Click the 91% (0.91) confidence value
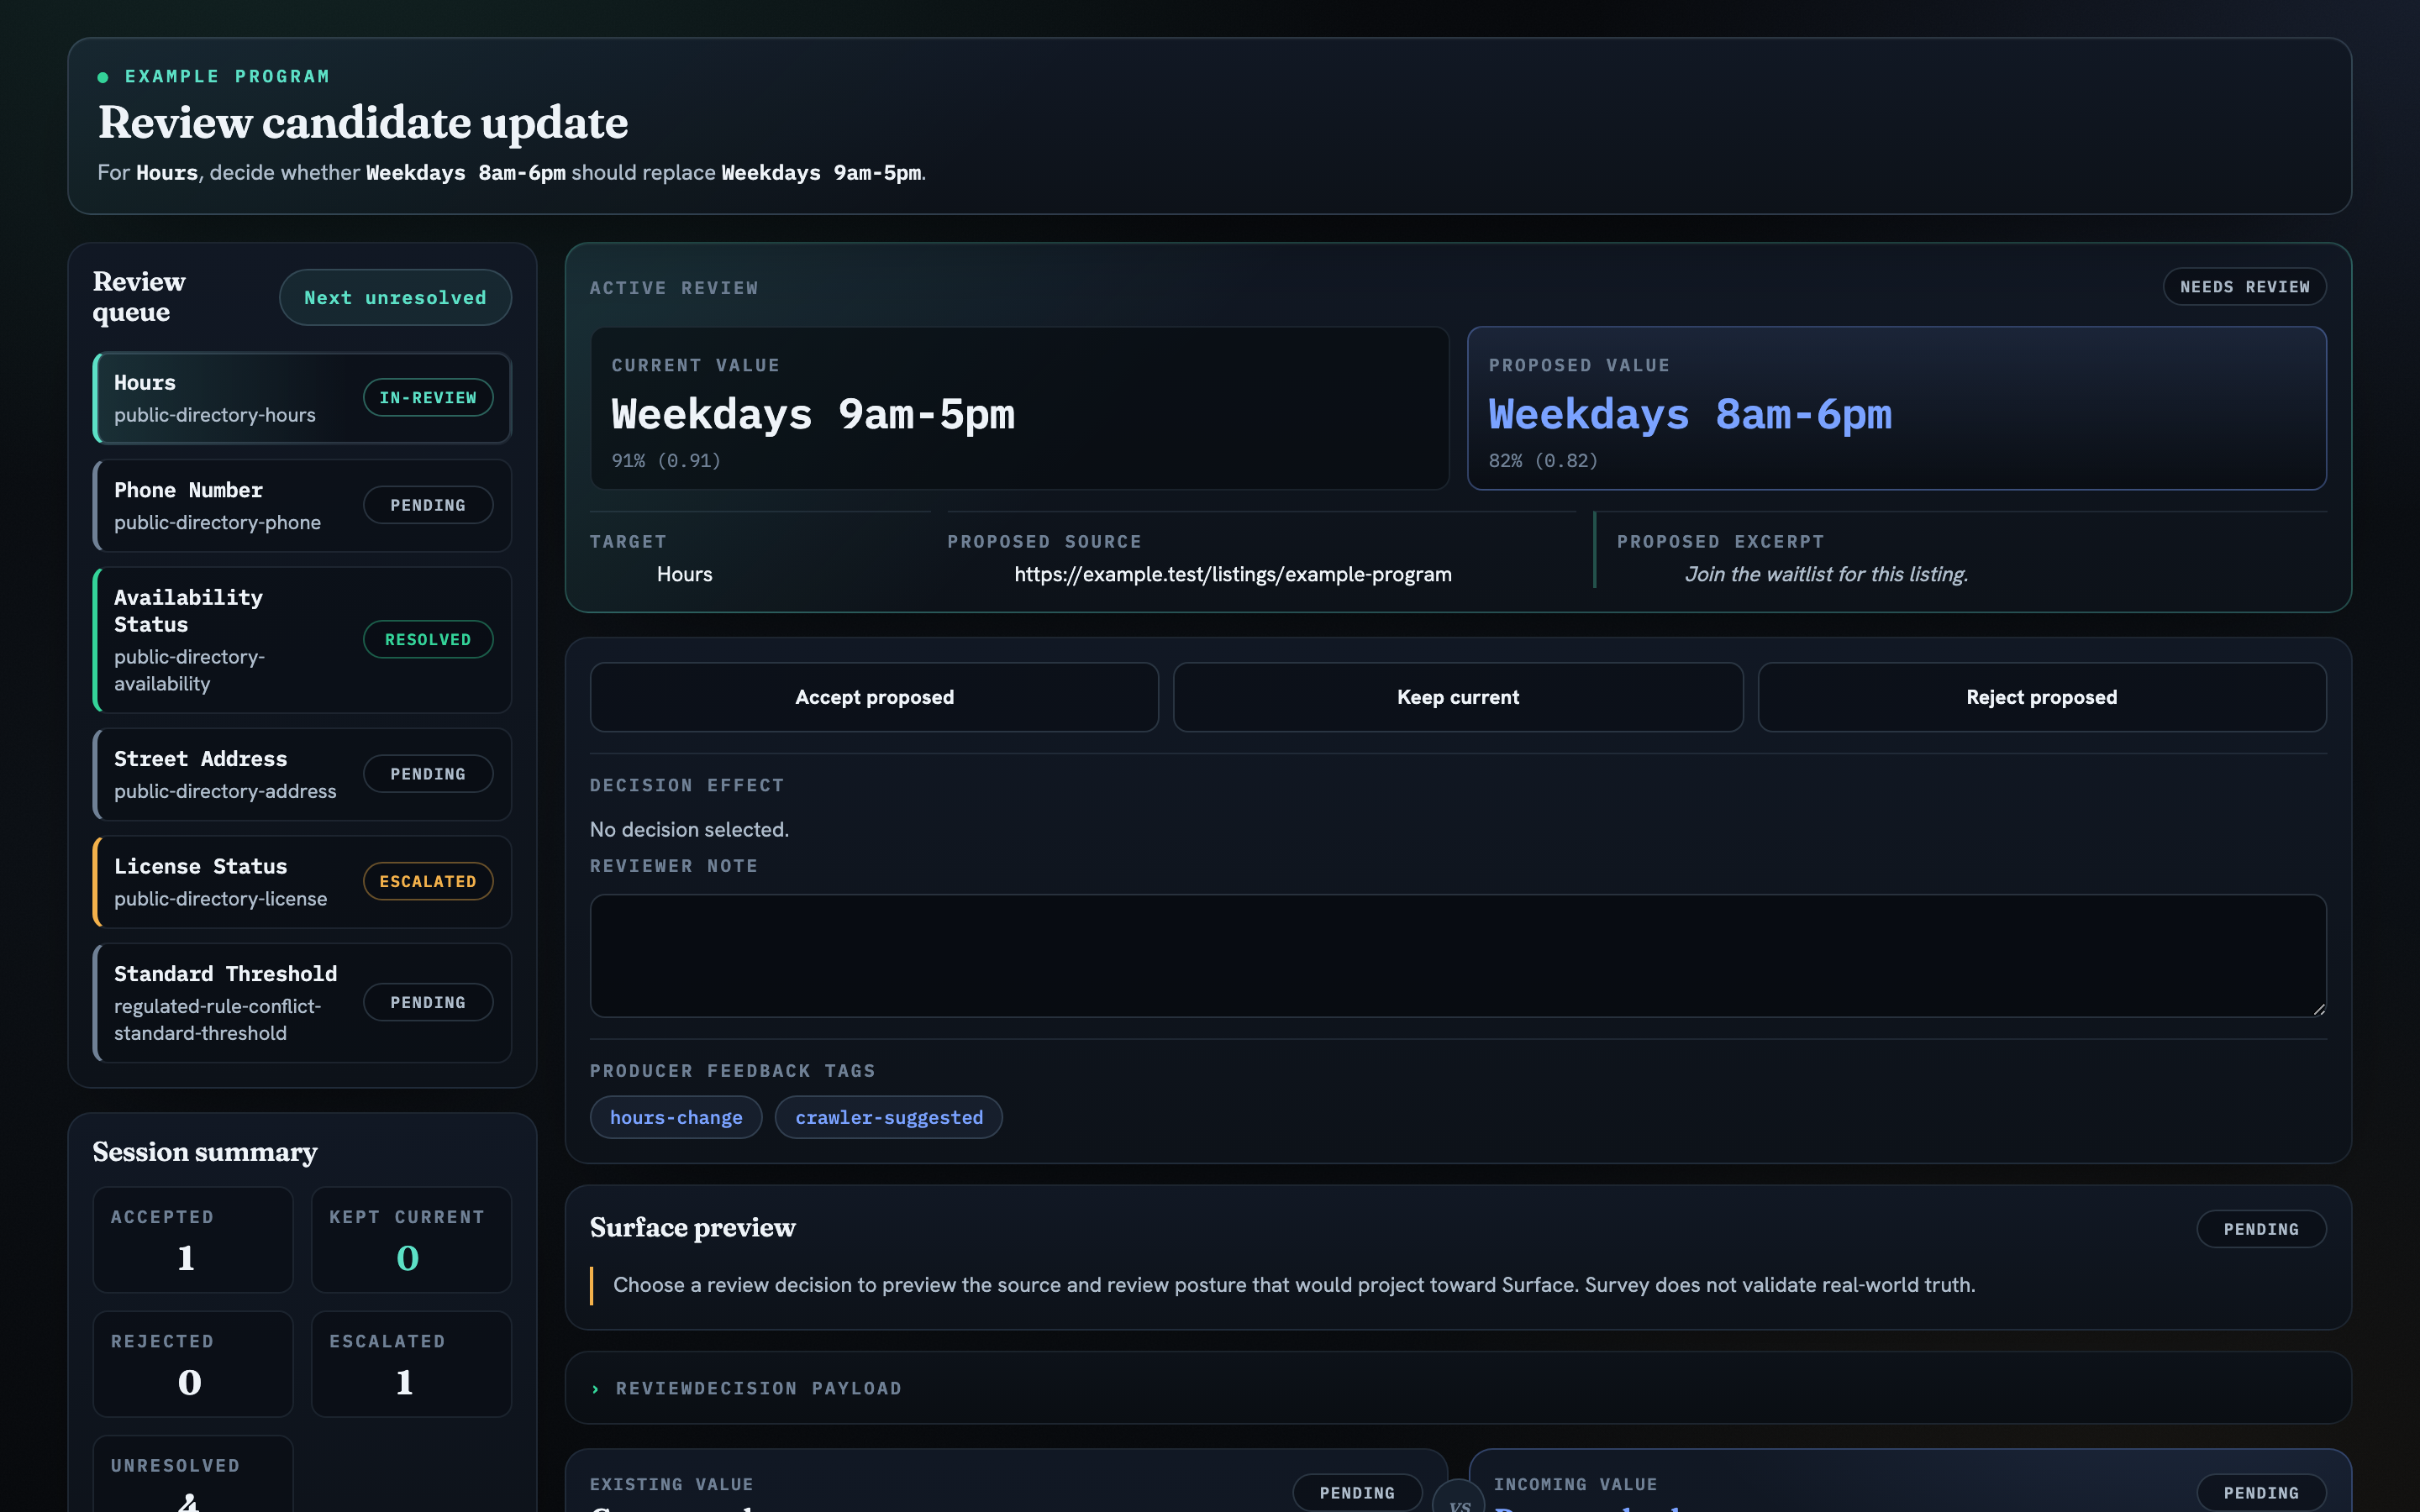This screenshot has height=1512, width=2420. point(666,461)
